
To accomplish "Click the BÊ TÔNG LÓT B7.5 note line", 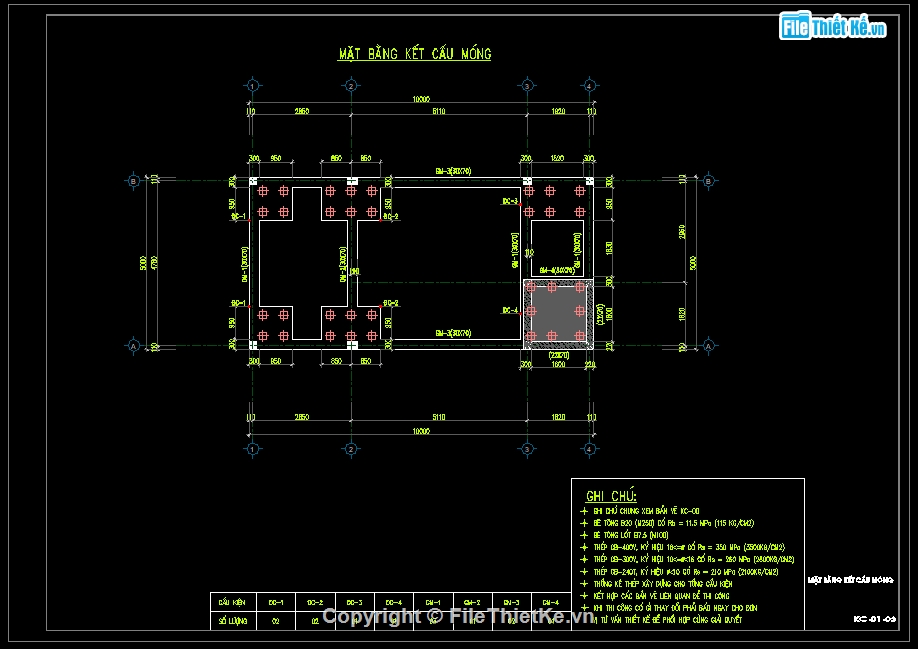I will coord(631,535).
